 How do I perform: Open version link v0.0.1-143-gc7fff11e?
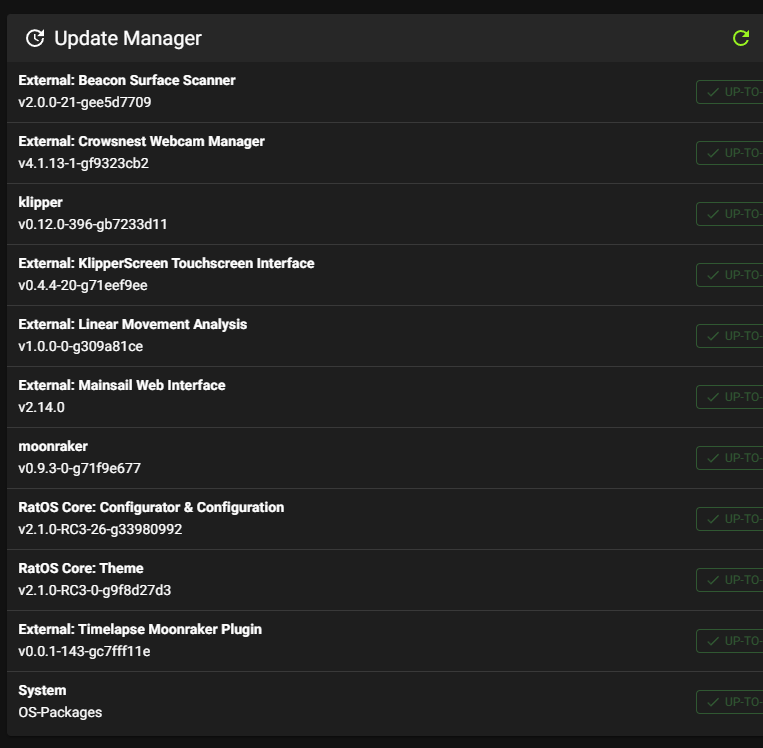tap(84, 651)
